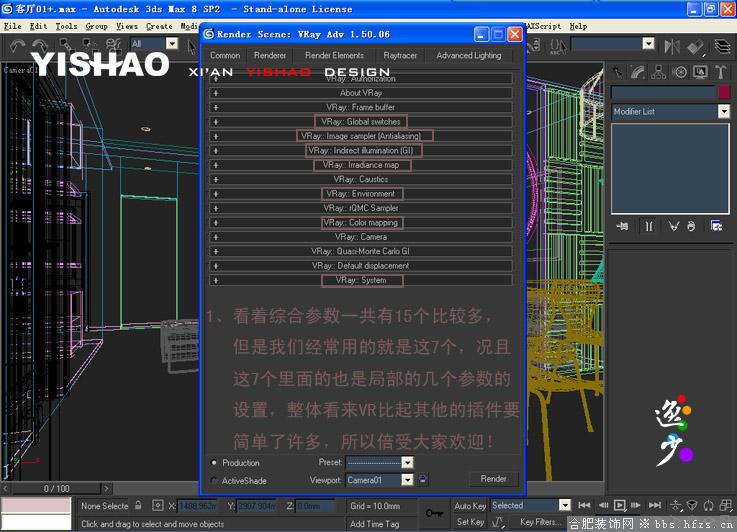Screen dimensions: 737x532
Task: Open the Edit Named Selection Sets icon
Action: (557, 46)
